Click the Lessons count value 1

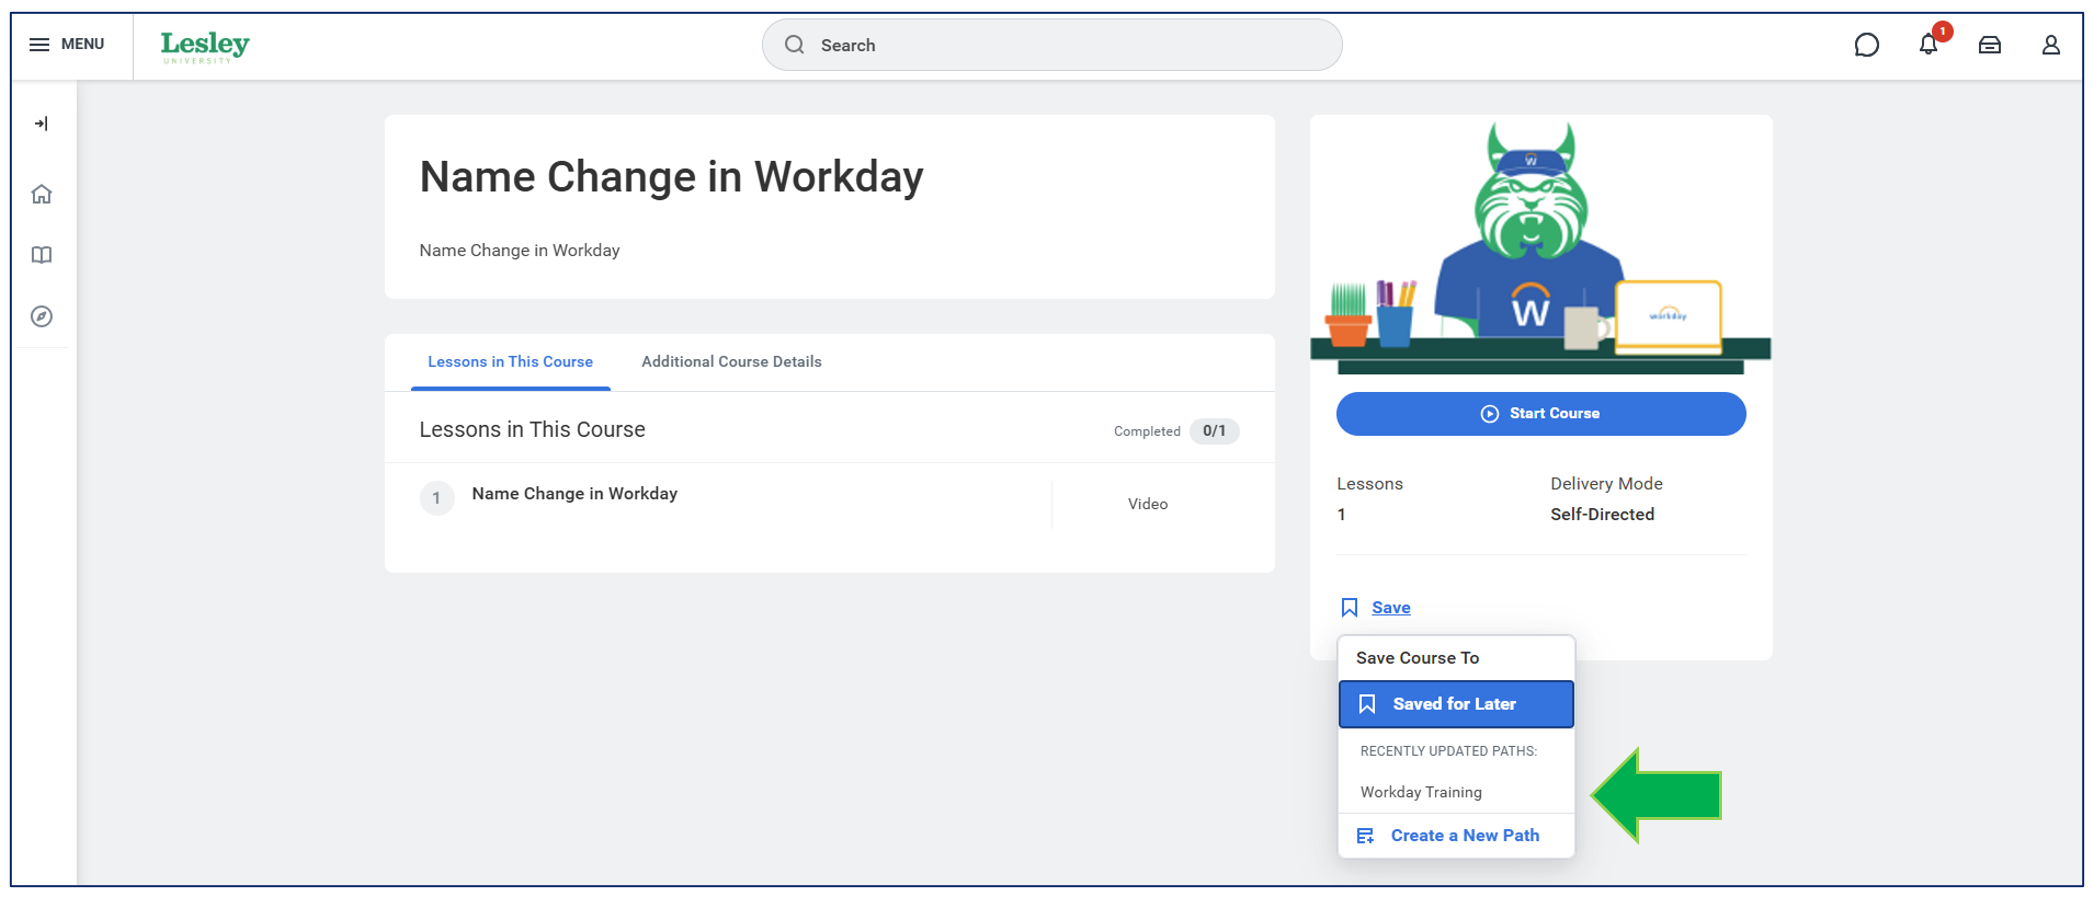point(1341,515)
